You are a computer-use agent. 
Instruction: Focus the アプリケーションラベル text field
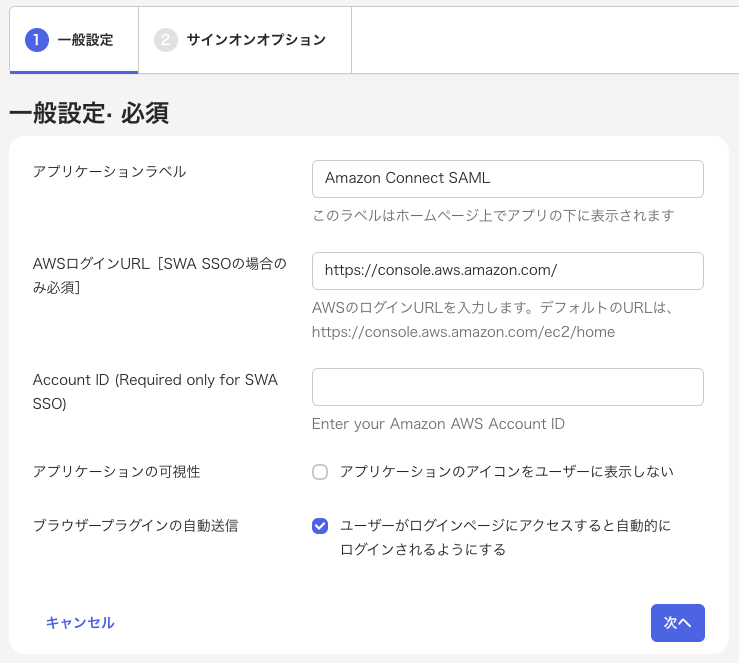[507, 179]
